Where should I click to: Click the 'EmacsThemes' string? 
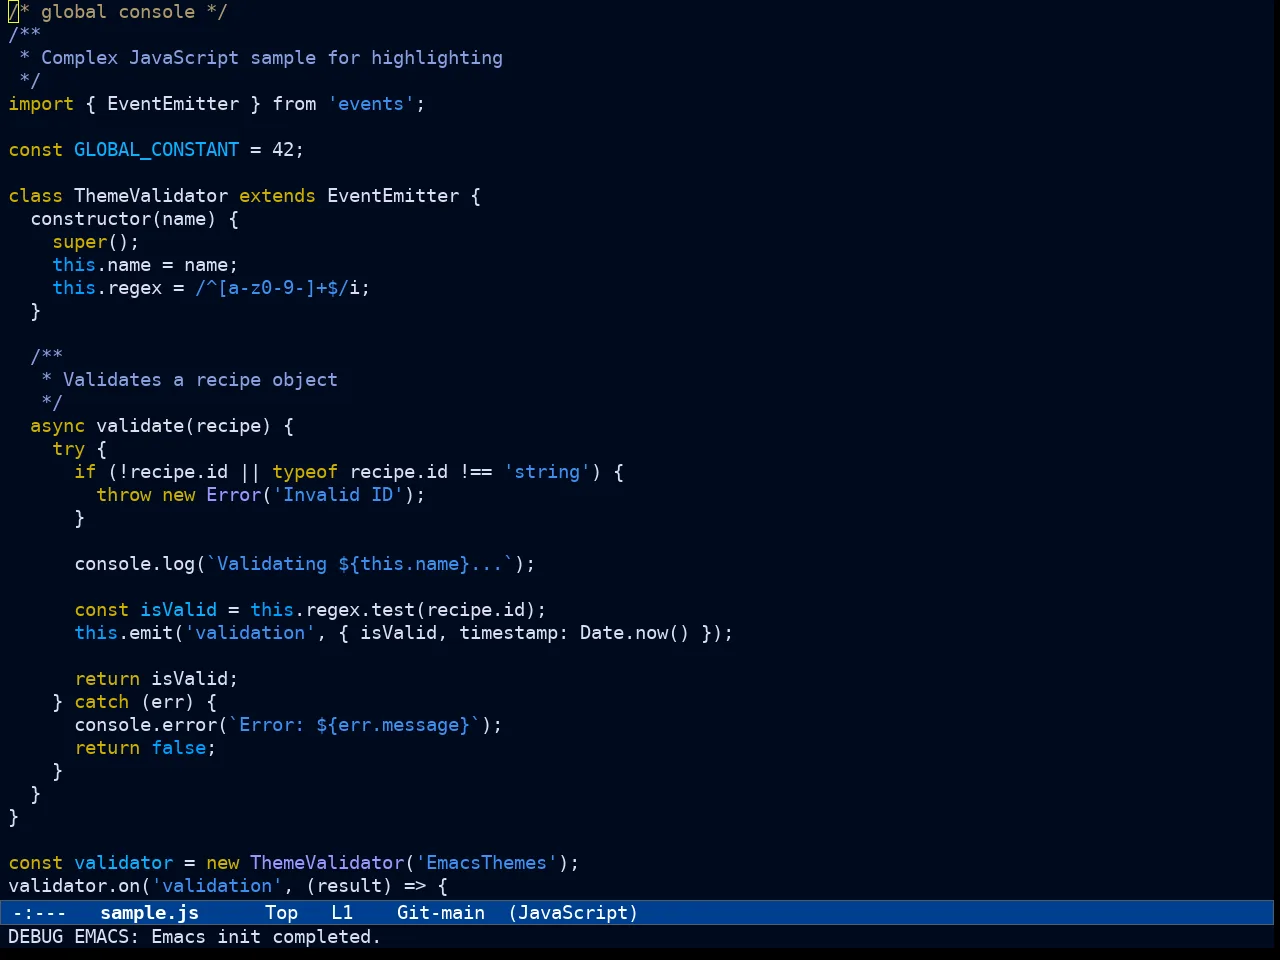click(x=487, y=863)
